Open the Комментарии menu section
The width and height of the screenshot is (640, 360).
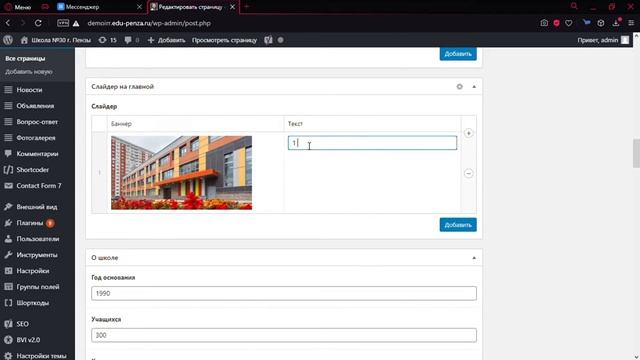pos(37,153)
